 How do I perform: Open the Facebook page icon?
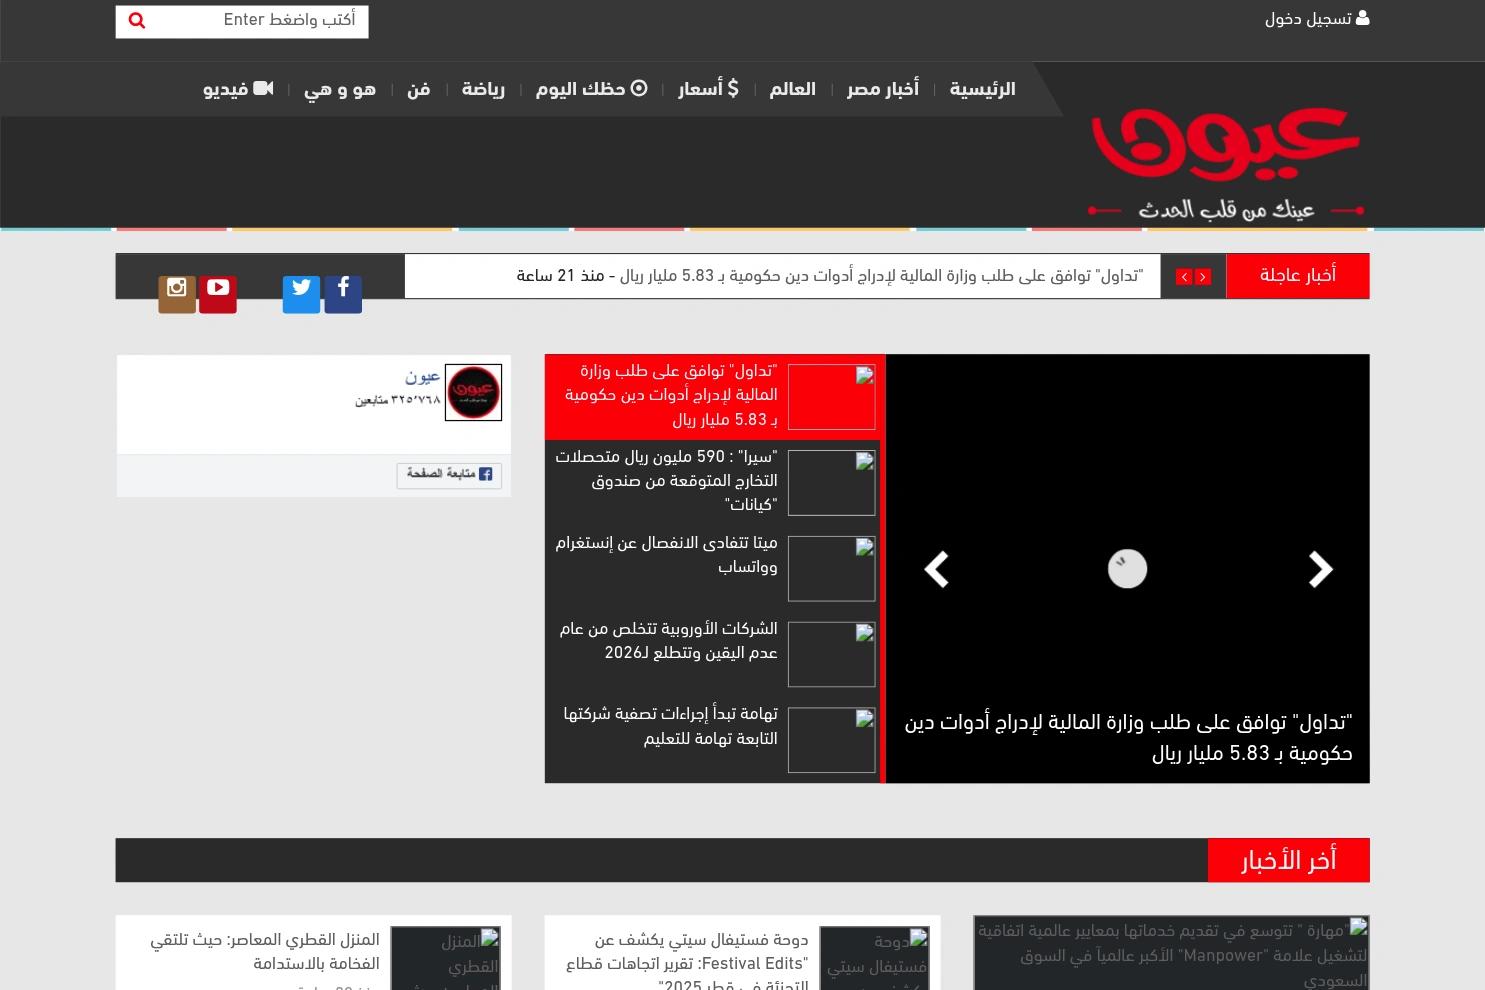tap(343, 288)
